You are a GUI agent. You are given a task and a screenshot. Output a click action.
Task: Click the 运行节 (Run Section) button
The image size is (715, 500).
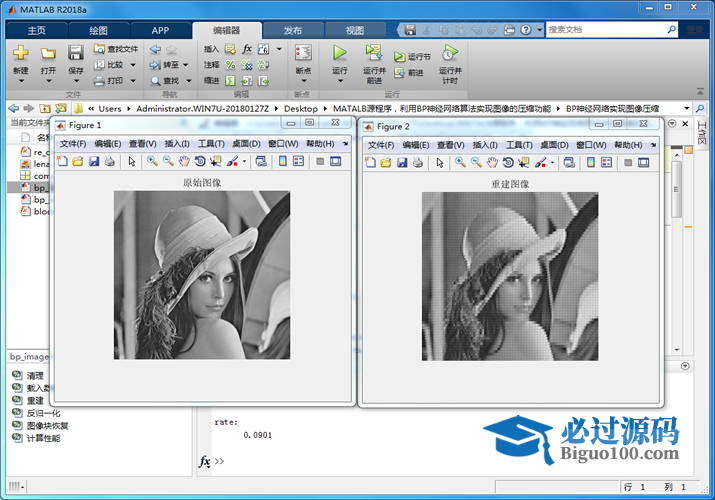click(413, 57)
